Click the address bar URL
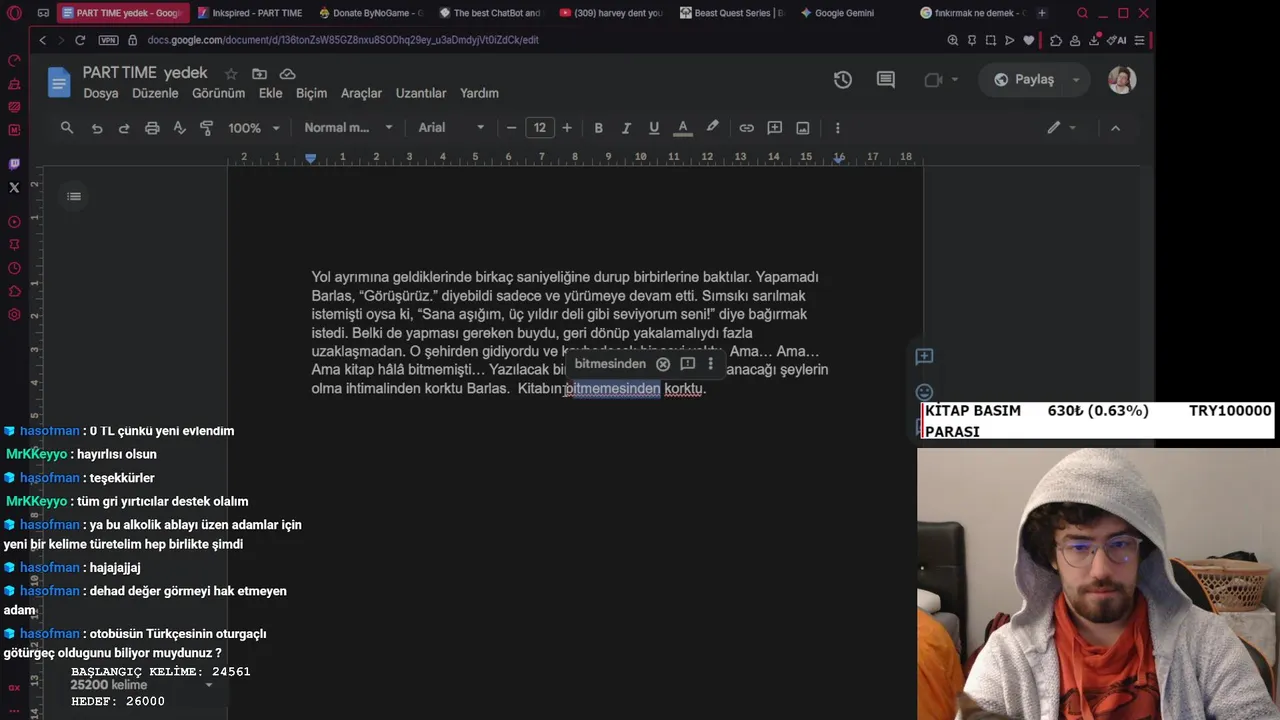 343,40
